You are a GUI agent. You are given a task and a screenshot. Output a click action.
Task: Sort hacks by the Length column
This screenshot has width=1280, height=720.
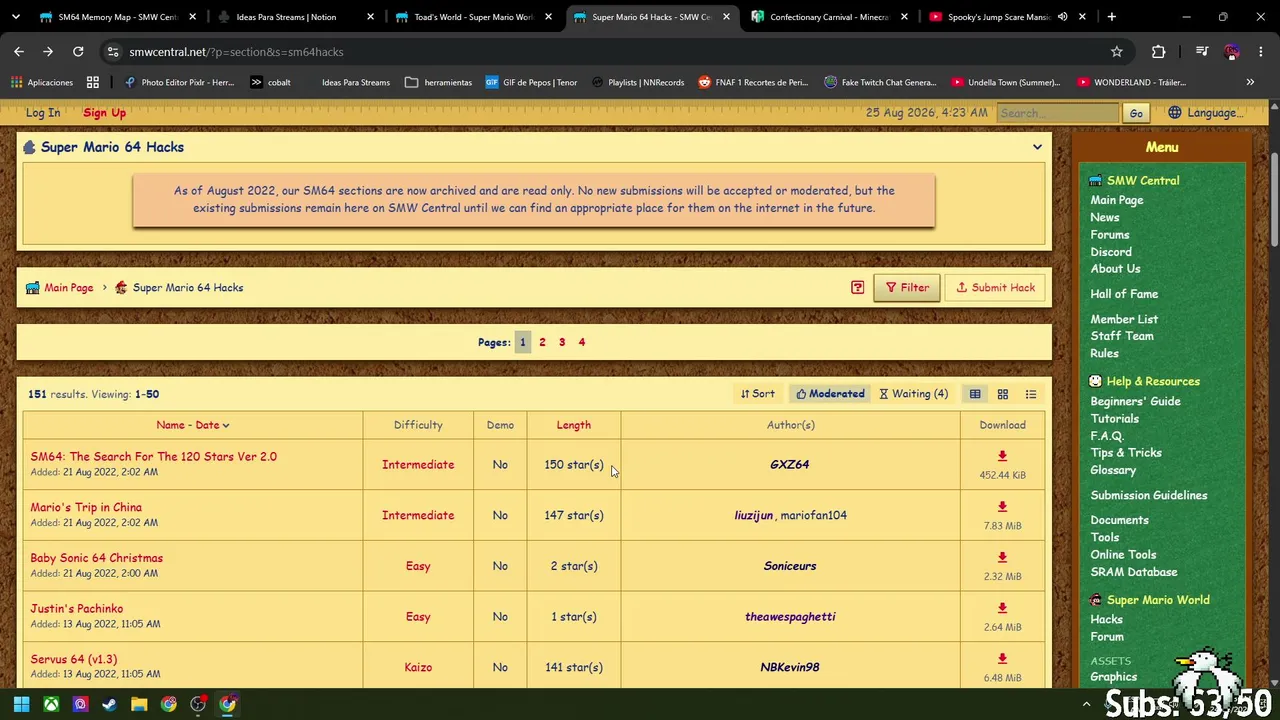[574, 425]
